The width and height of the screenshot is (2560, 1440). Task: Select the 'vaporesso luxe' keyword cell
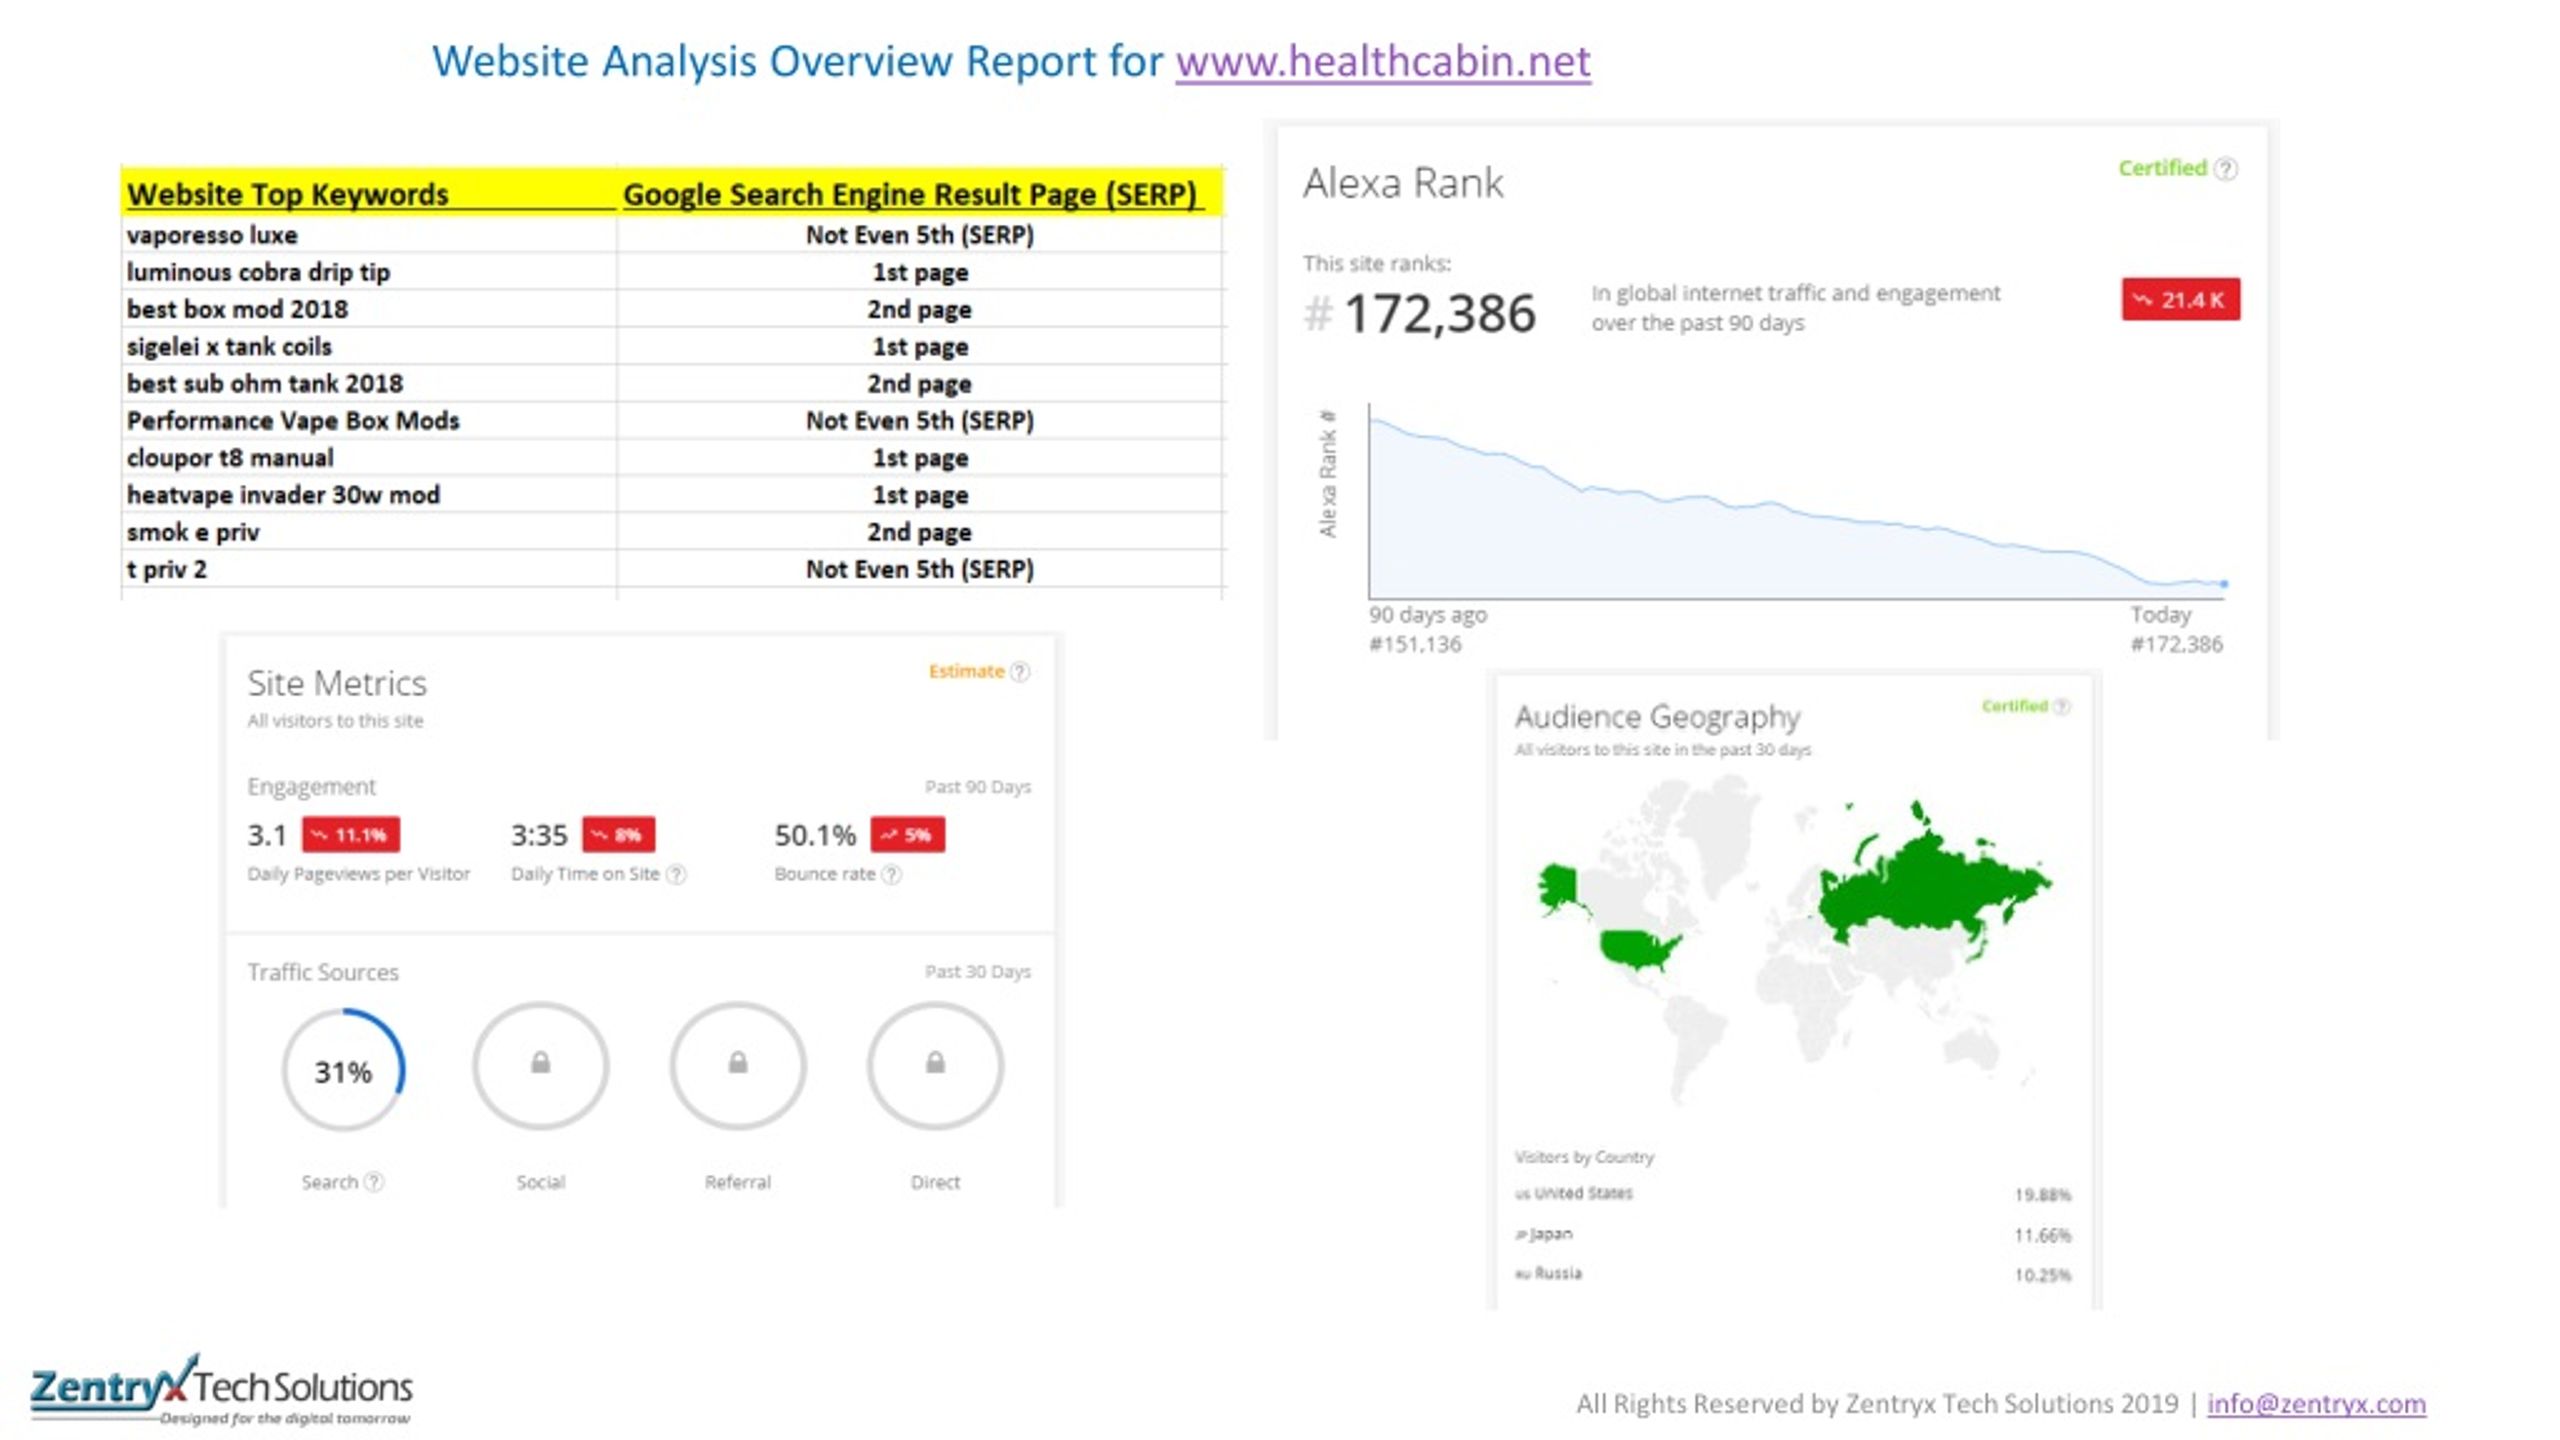coord(368,235)
